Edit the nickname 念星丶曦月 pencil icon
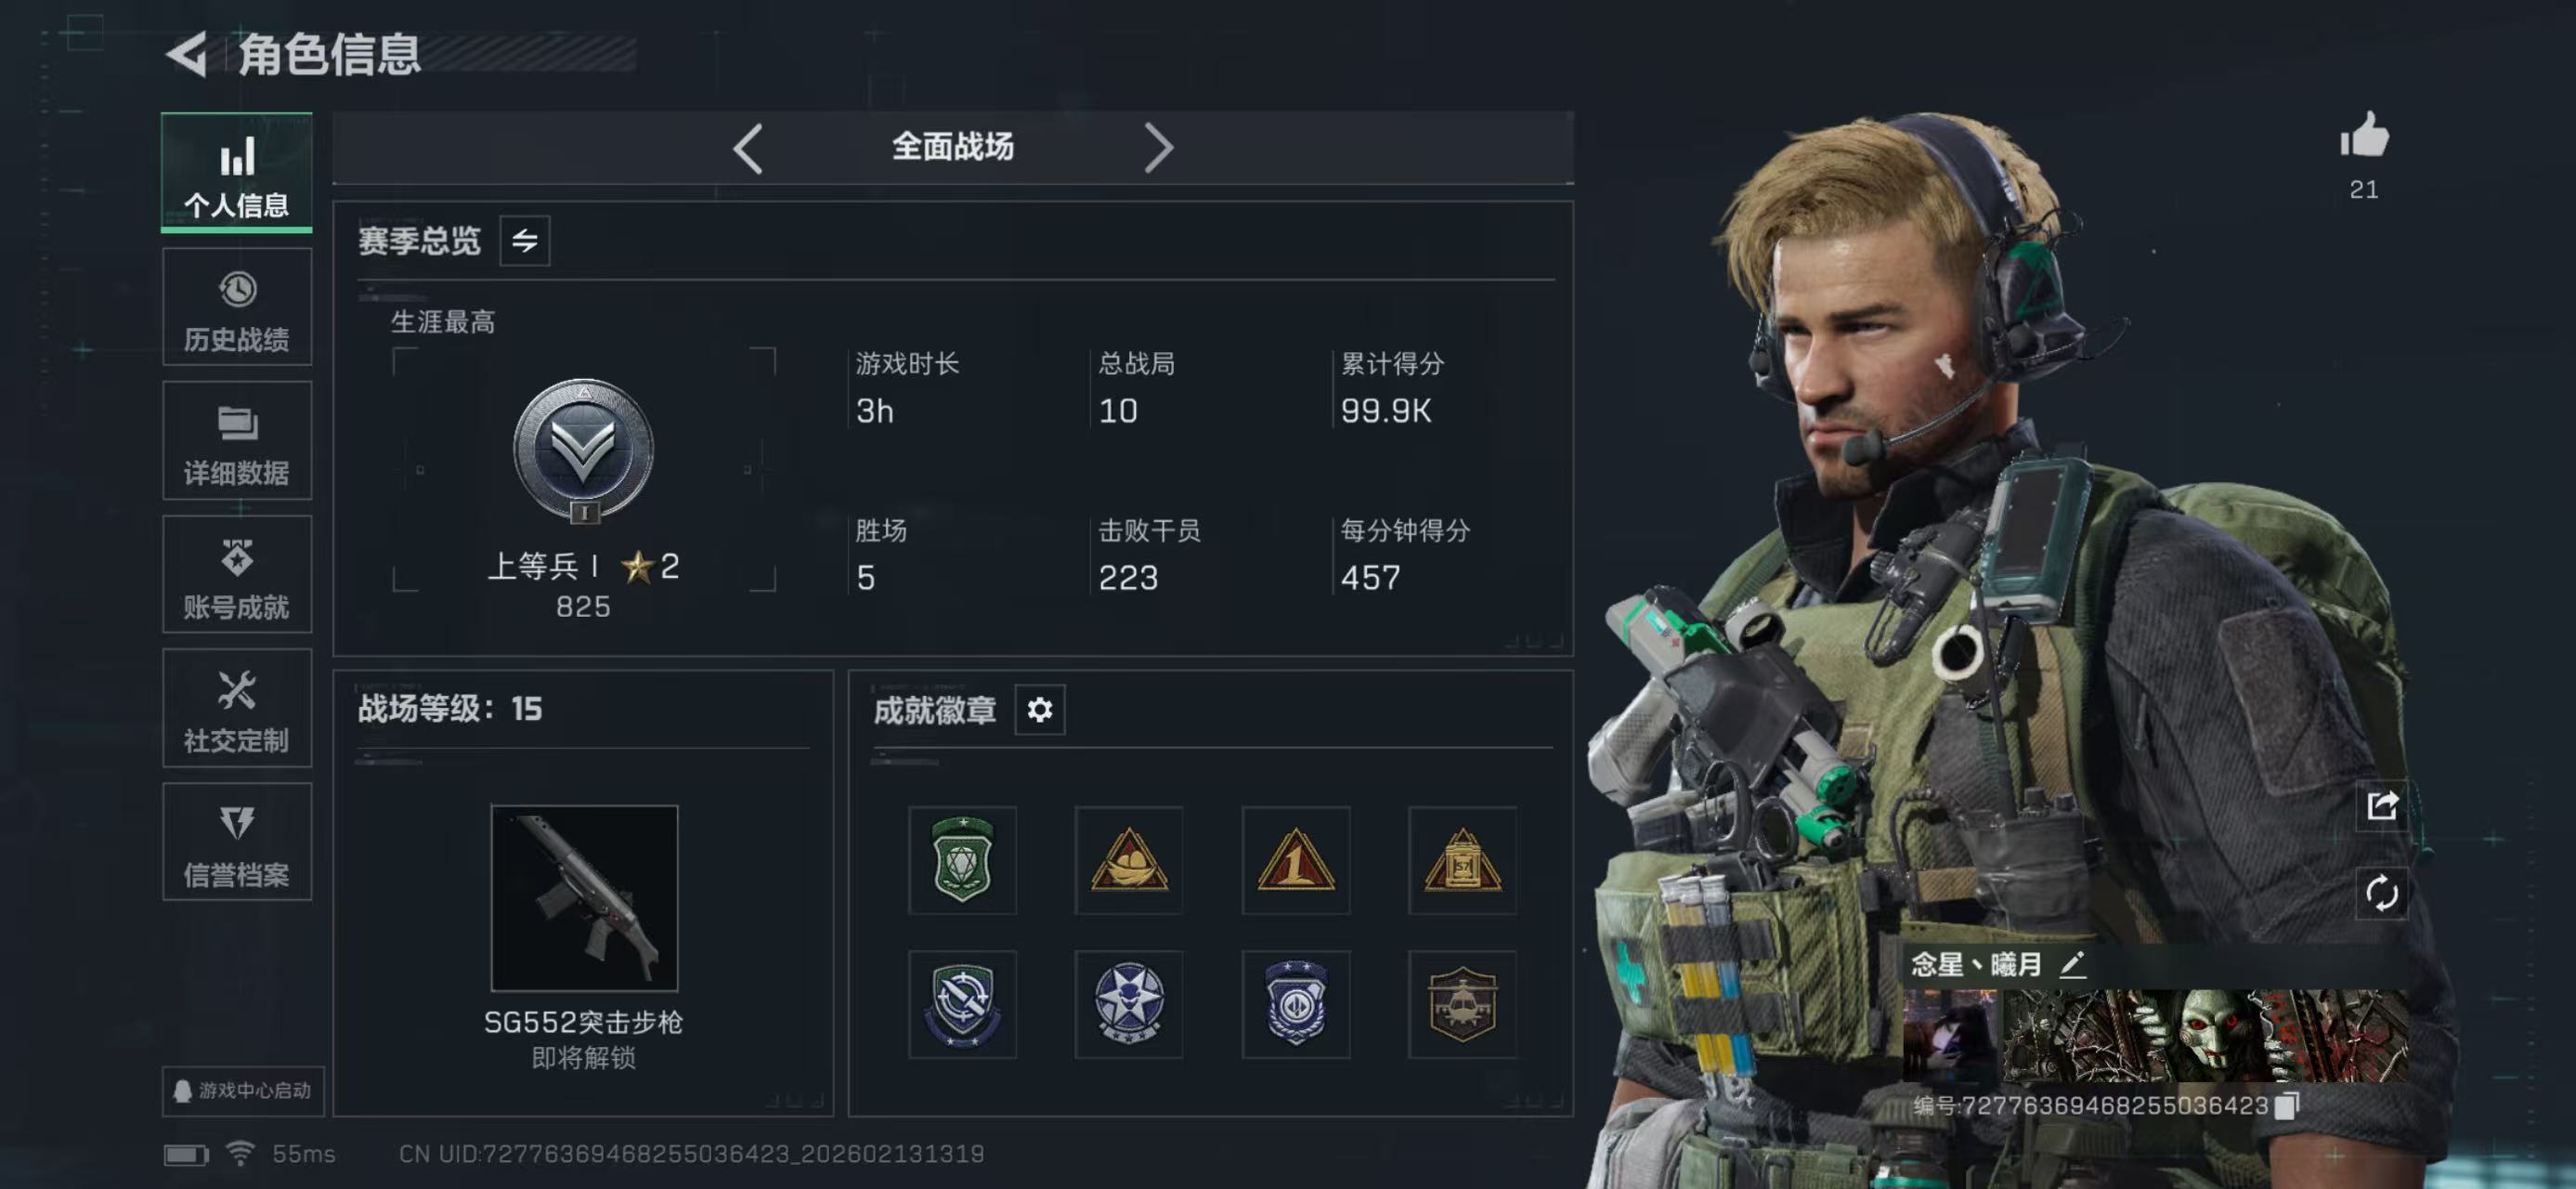 point(2072,964)
